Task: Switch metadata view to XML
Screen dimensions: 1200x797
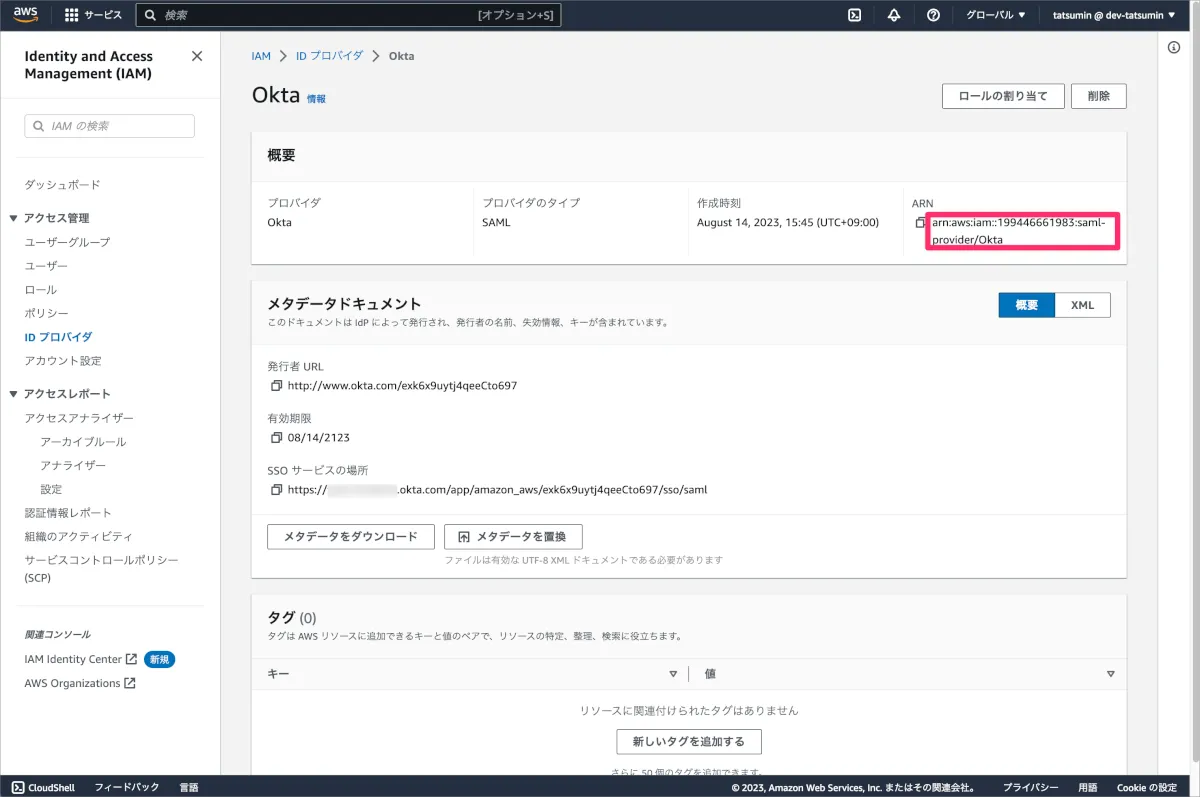Action: (x=1082, y=305)
